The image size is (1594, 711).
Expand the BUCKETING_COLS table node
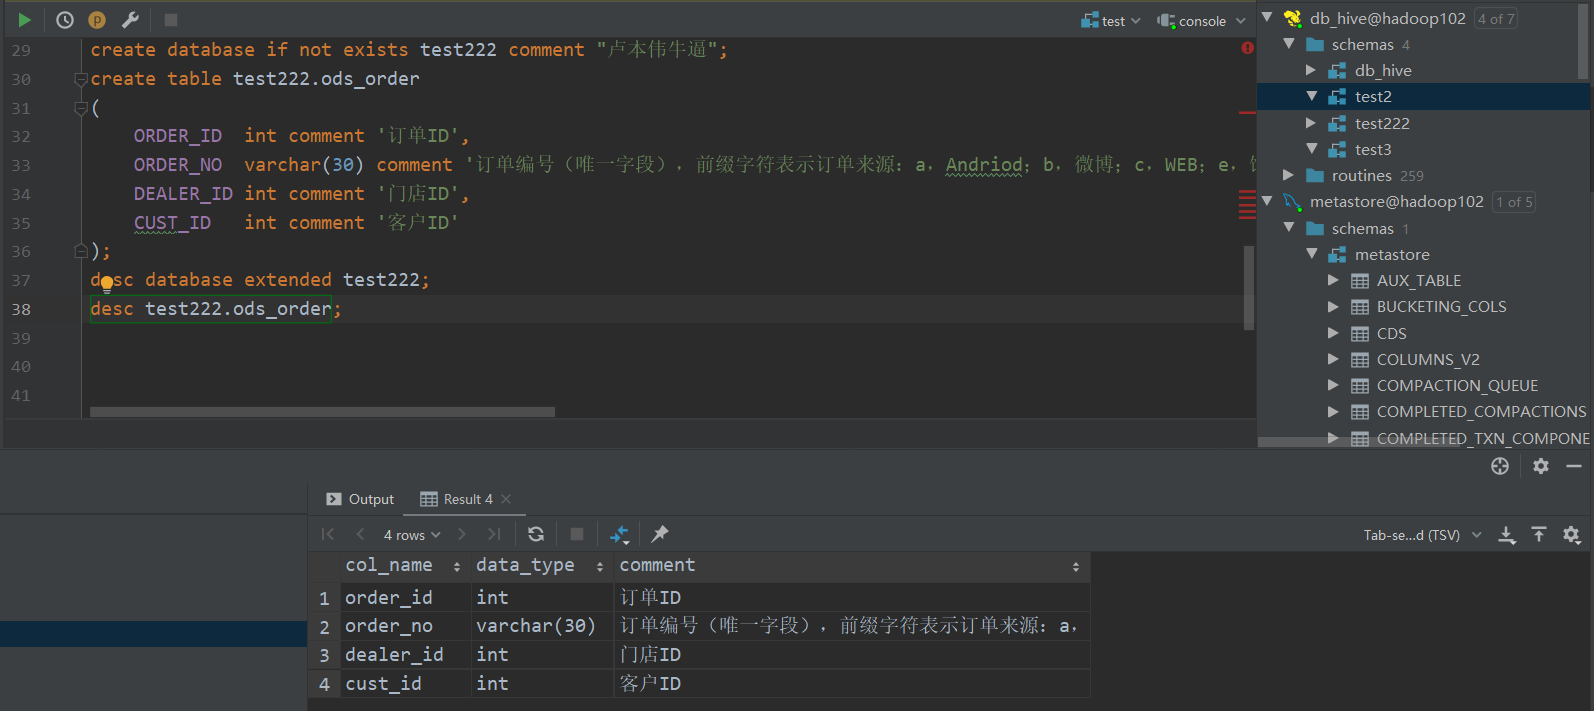coord(1333,306)
